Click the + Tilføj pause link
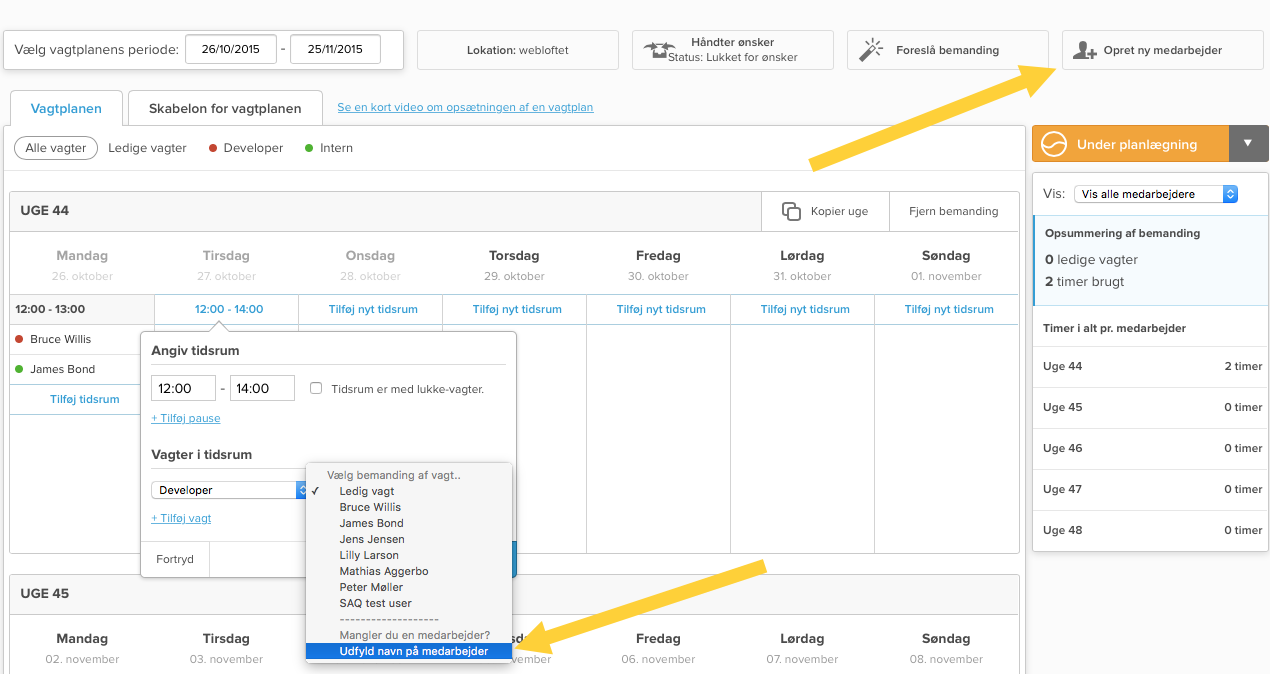This screenshot has width=1270, height=674. 186,418
